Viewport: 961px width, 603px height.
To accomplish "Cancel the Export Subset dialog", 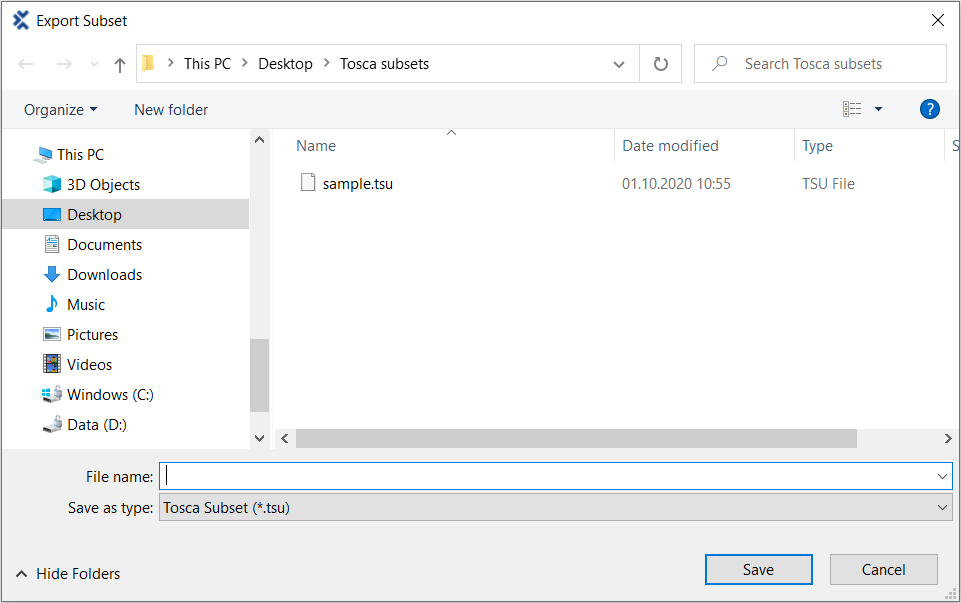I will pyautogui.click(x=883, y=569).
